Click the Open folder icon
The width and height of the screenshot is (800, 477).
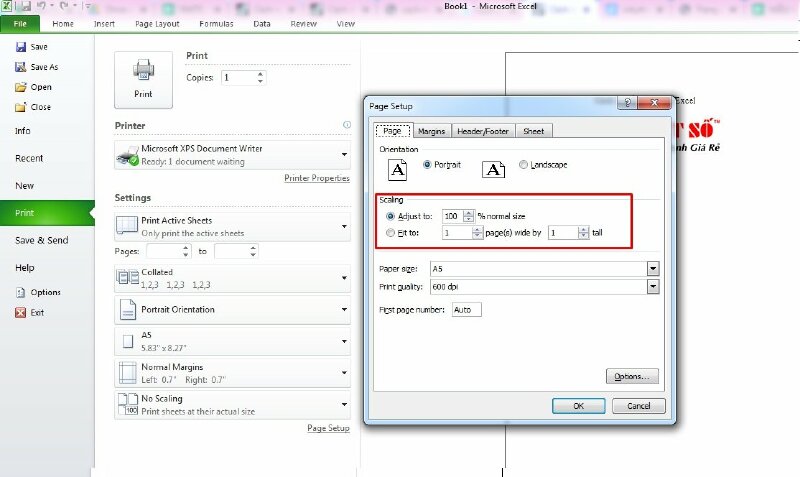click(20, 87)
